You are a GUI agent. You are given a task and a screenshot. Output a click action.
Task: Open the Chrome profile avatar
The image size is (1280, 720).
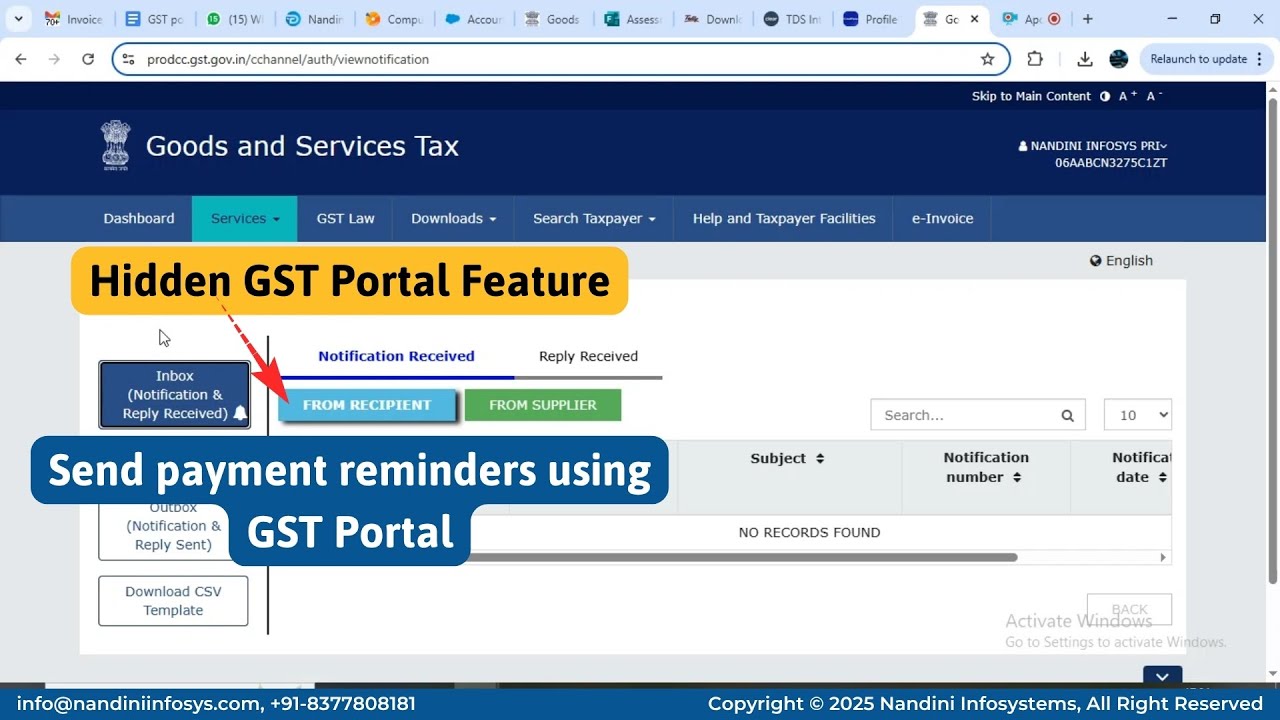point(1119,59)
